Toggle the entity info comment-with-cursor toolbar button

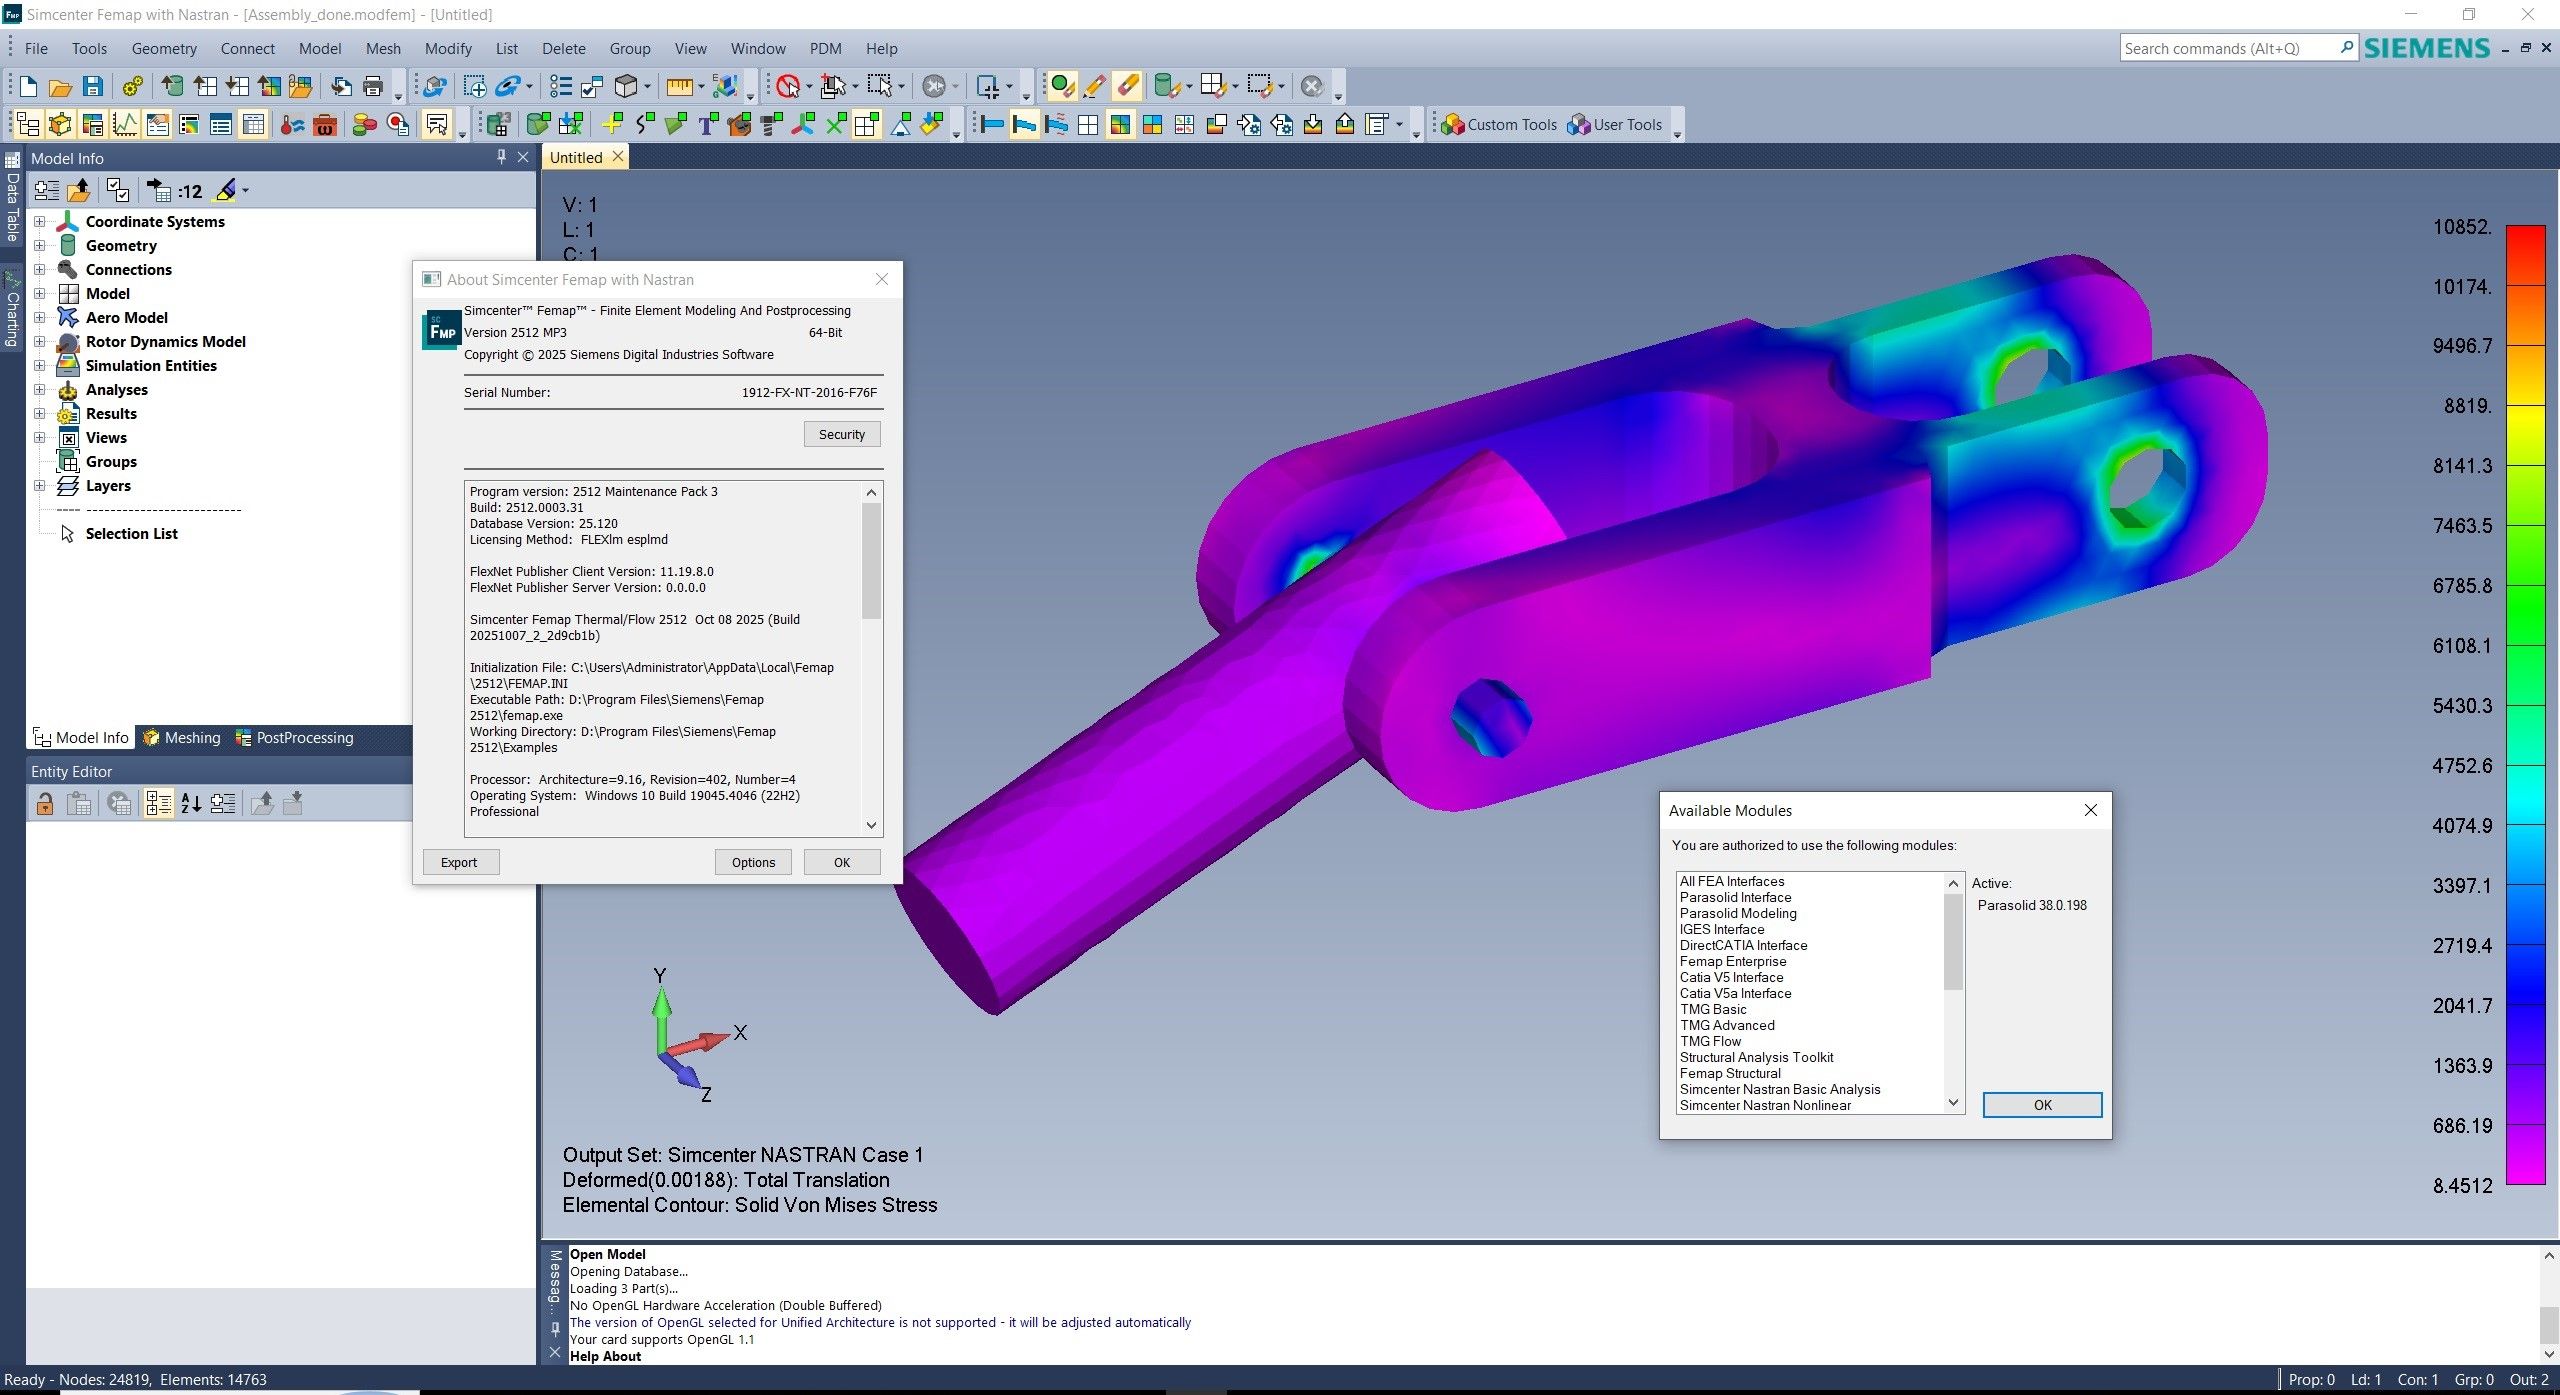point(437,125)
